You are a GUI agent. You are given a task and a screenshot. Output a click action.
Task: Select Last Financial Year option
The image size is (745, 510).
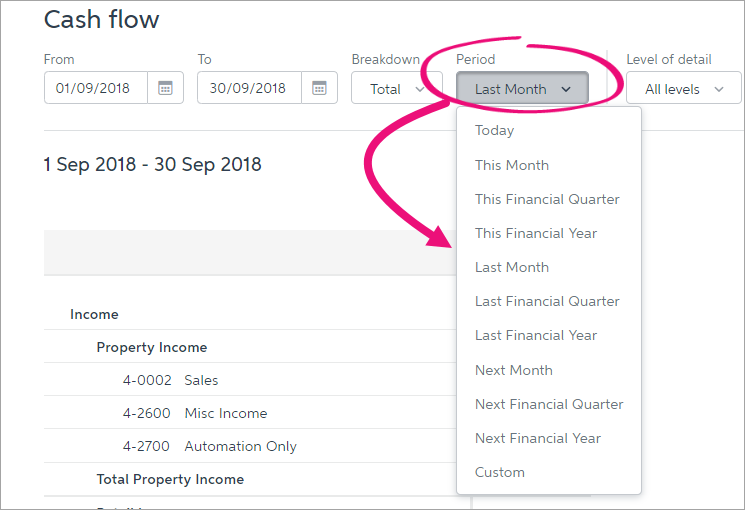536,335
